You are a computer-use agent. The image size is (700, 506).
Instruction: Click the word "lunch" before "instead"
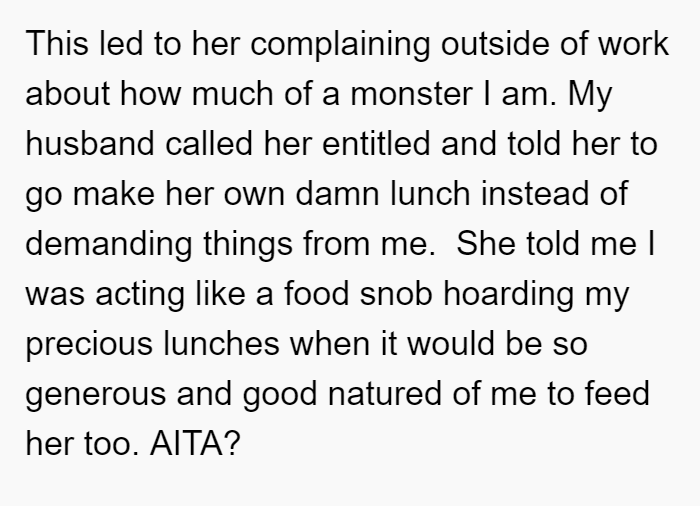tap(430, 194)
